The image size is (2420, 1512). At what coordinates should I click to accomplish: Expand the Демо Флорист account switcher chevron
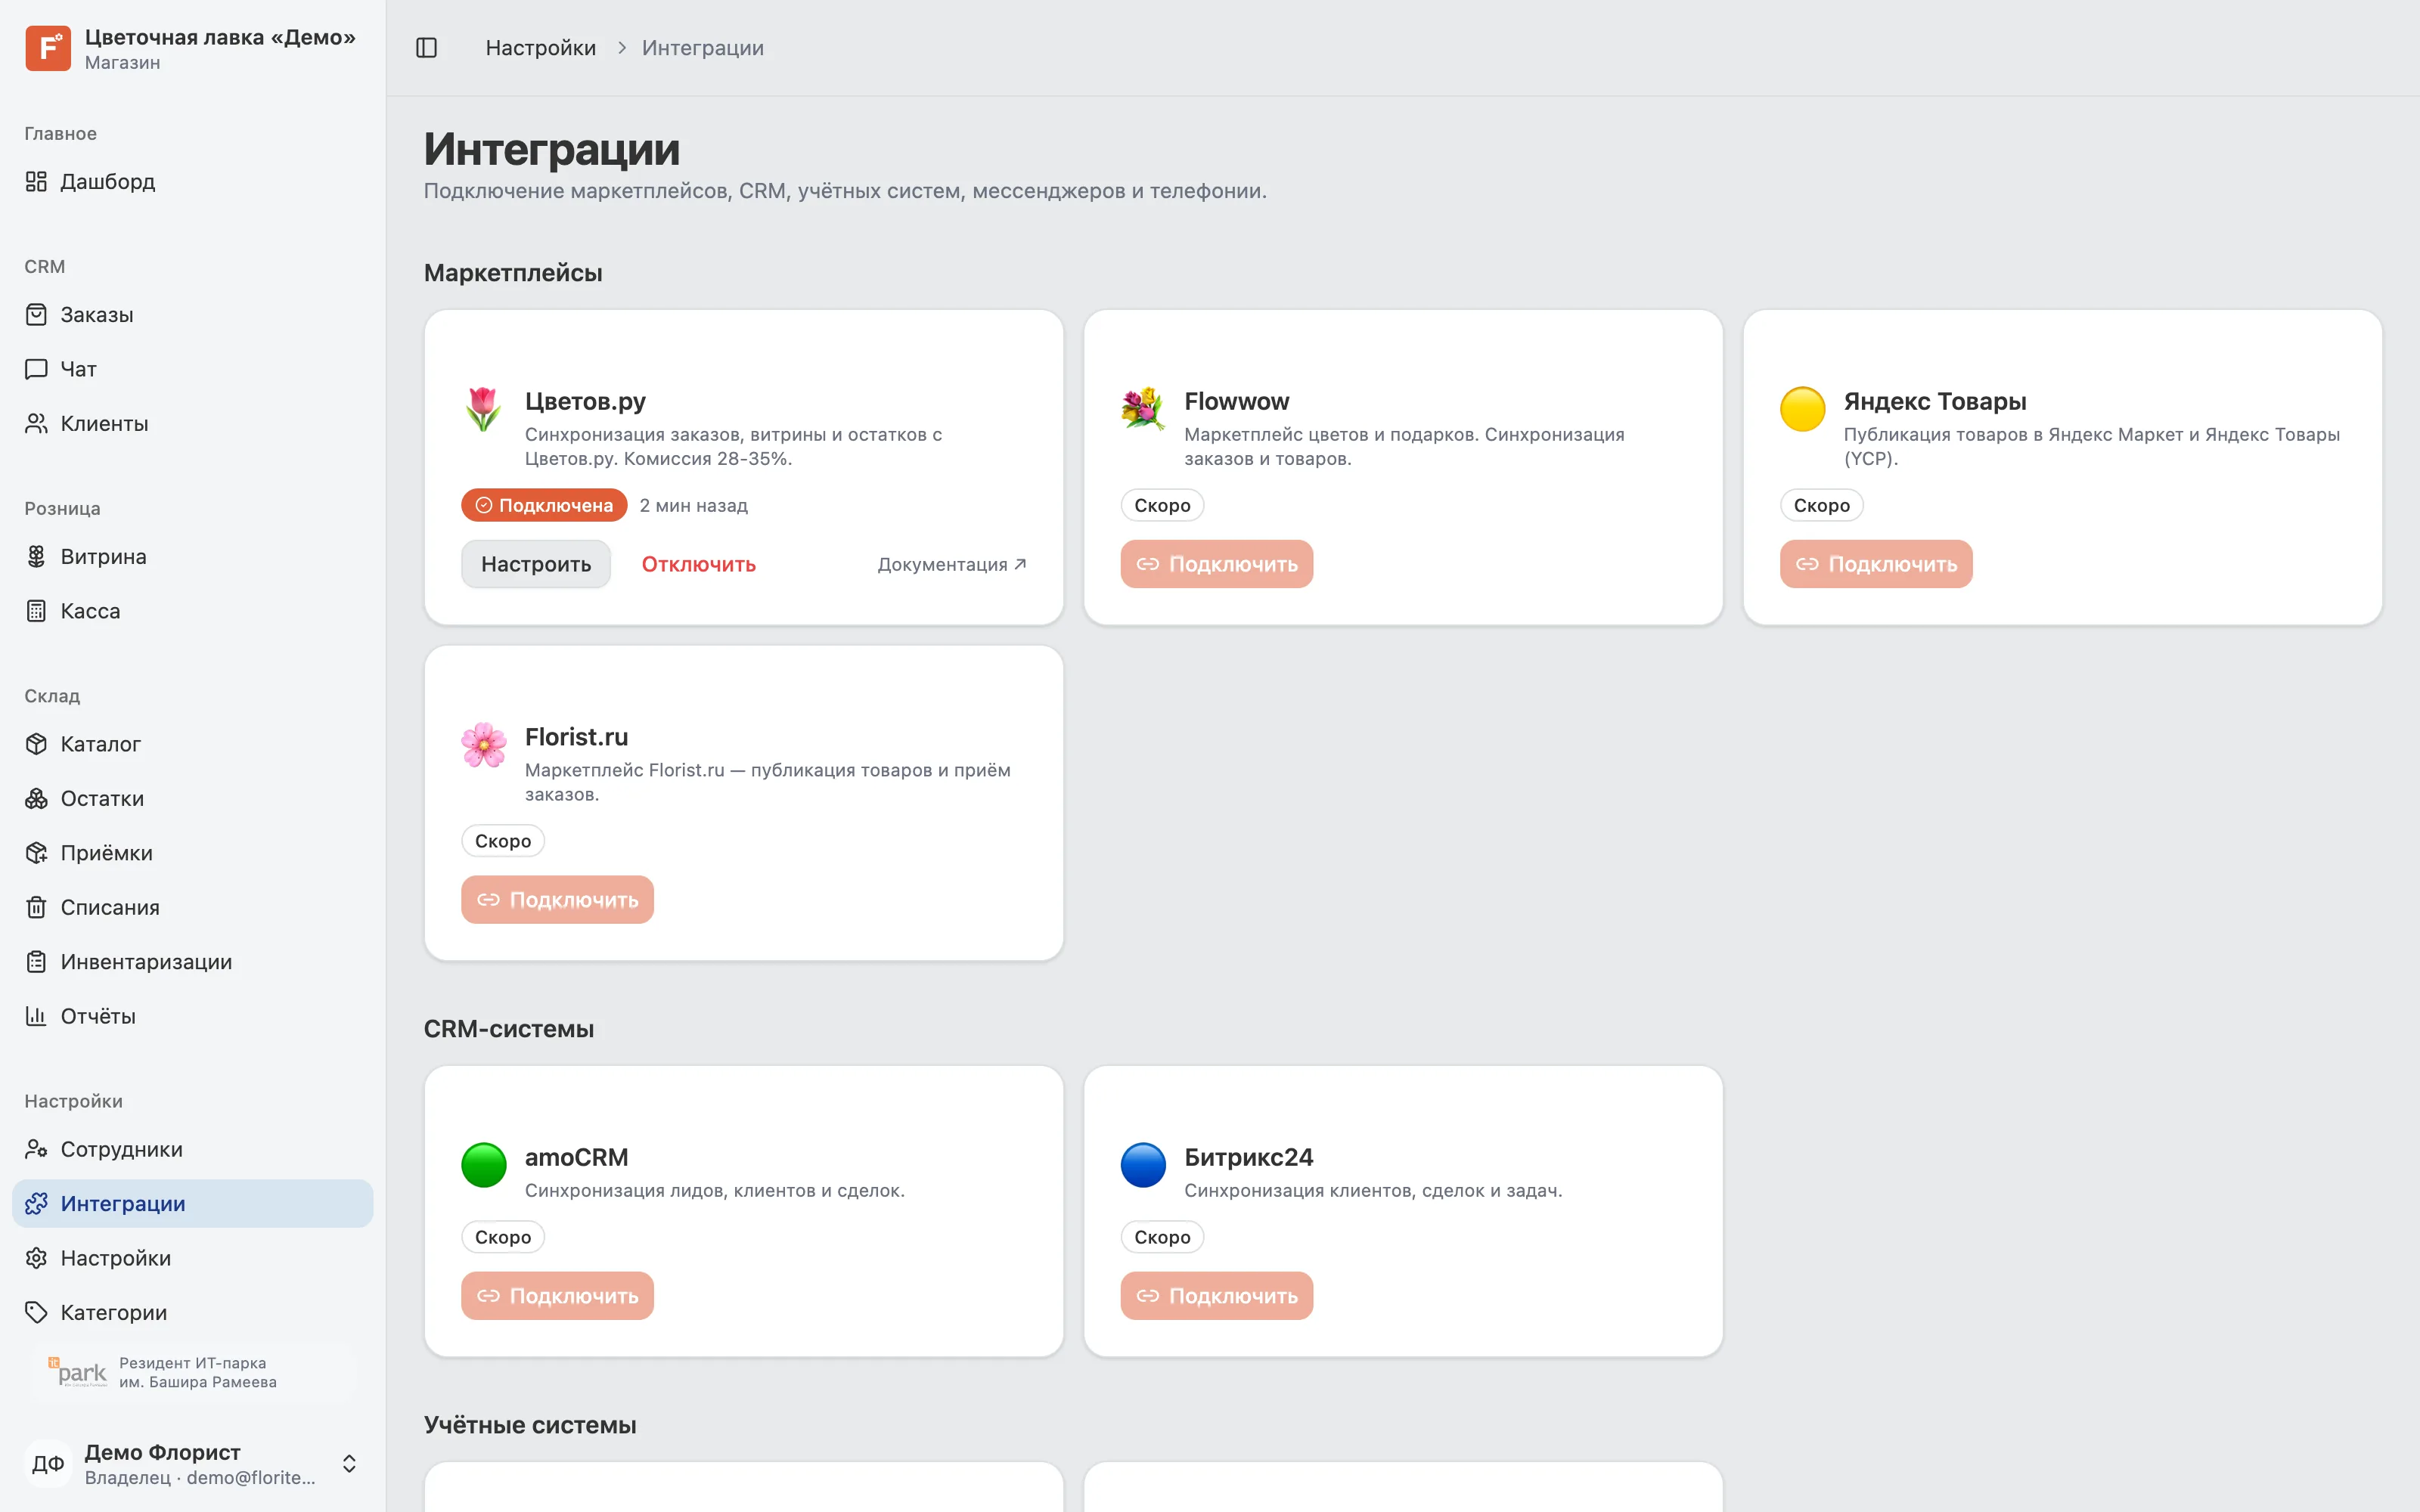click(349, 1464)
